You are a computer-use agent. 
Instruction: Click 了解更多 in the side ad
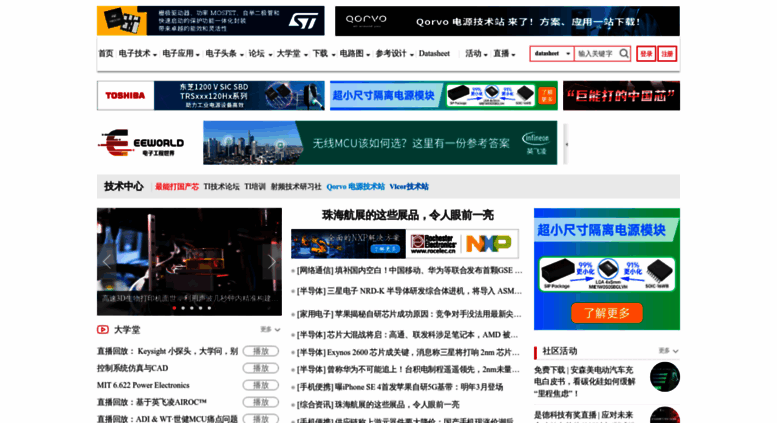607,313
